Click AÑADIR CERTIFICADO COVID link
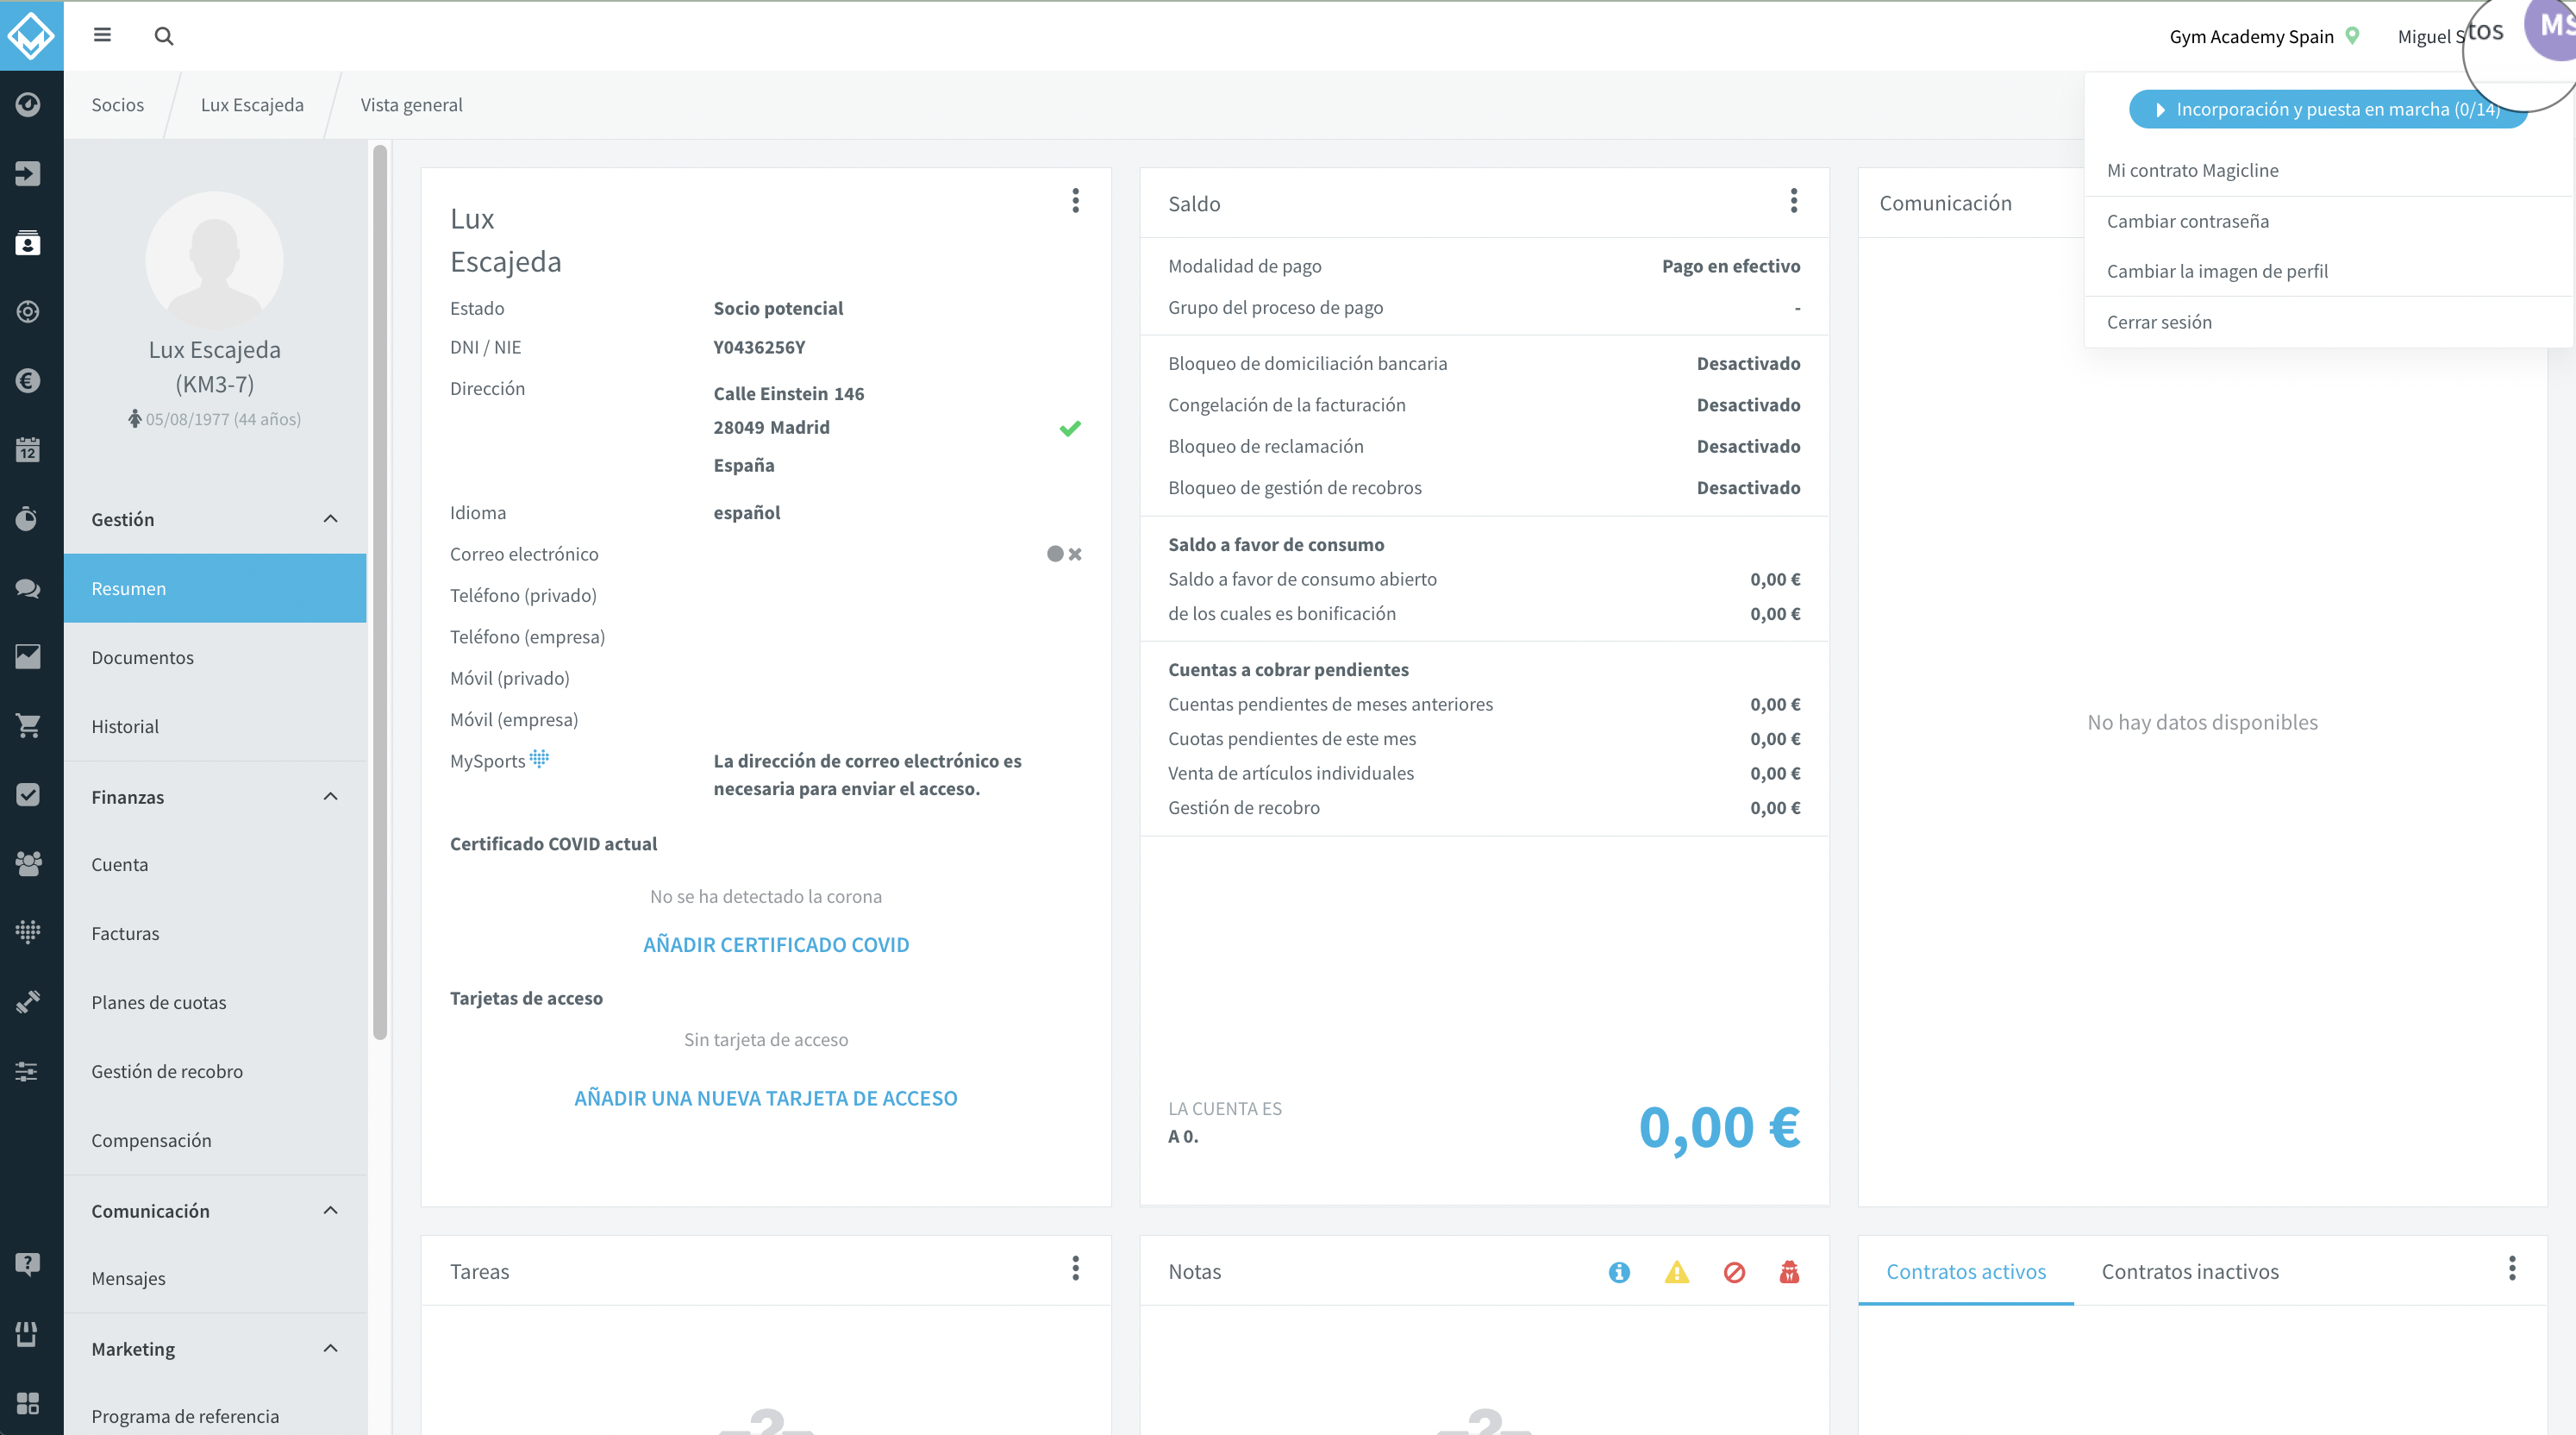The height and width of the screenshot is (1435, 2576). 776,945
